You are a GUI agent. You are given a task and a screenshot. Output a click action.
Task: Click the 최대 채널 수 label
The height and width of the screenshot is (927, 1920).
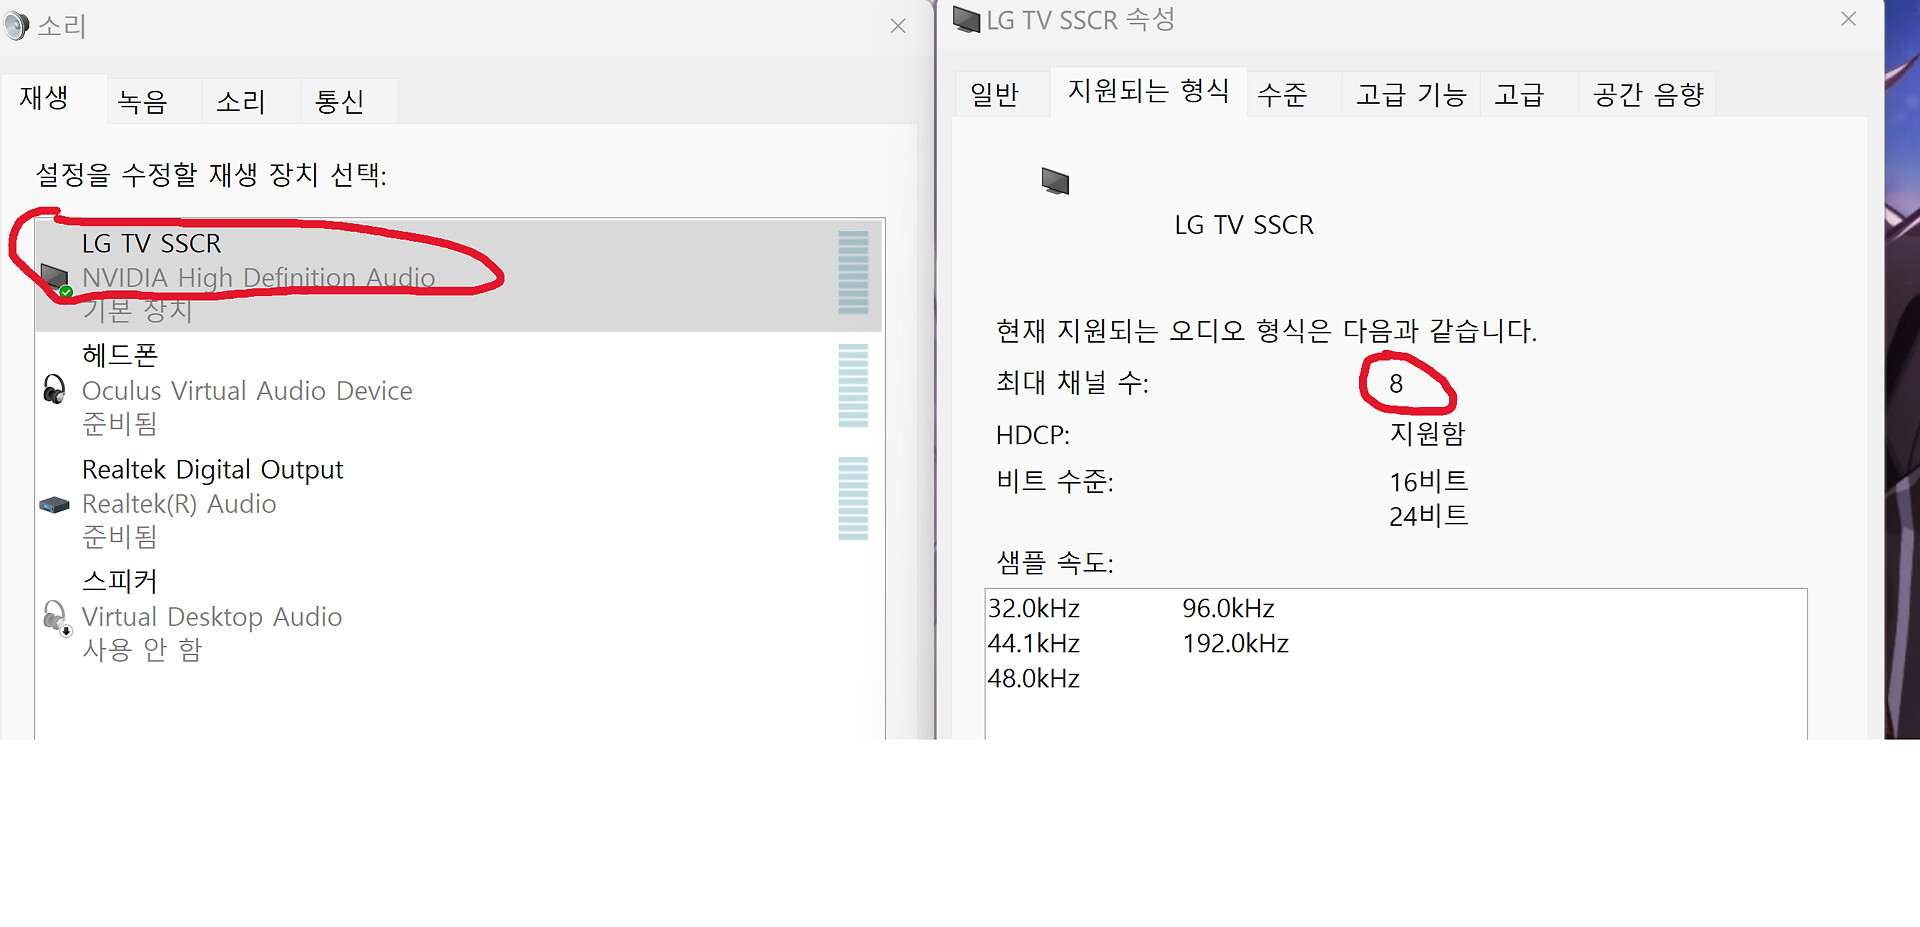coord(1072,383)
